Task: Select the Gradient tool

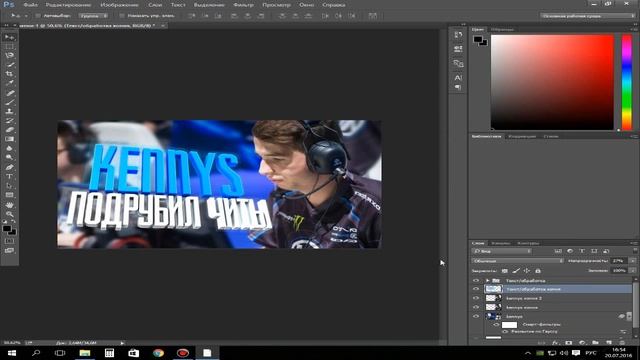Action: coord(9,139)
